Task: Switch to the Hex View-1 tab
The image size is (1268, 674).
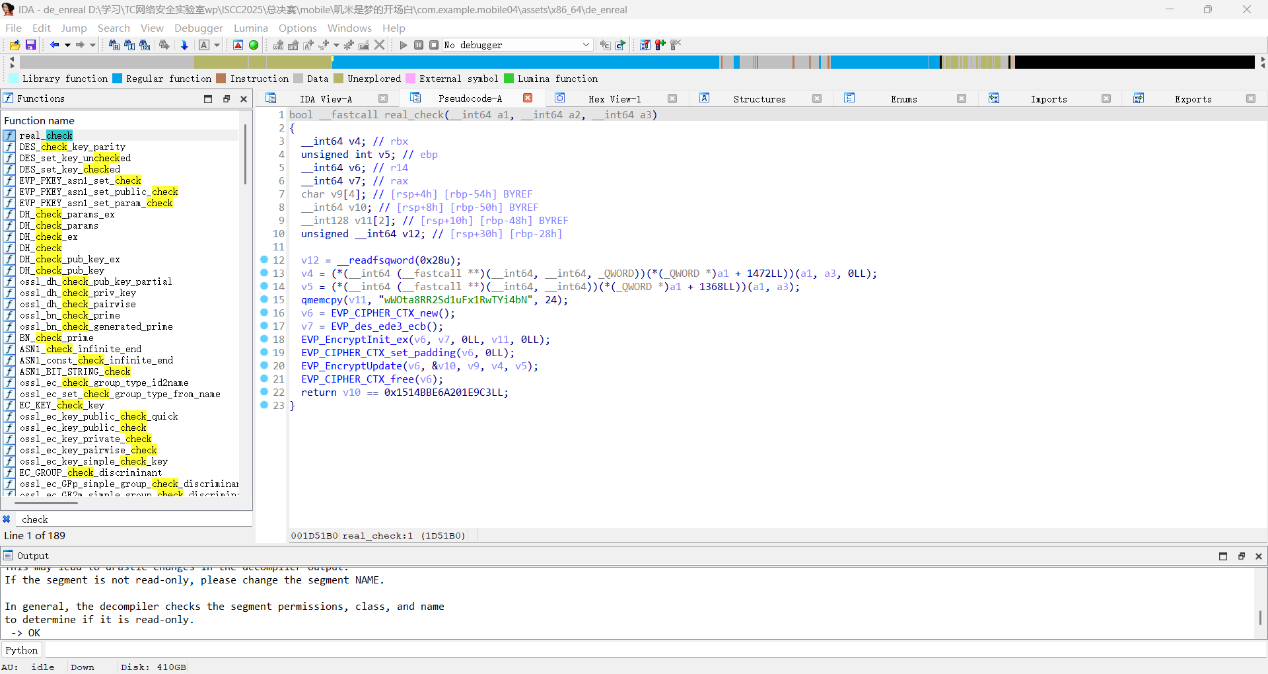Action: click(x=615, y=99)
